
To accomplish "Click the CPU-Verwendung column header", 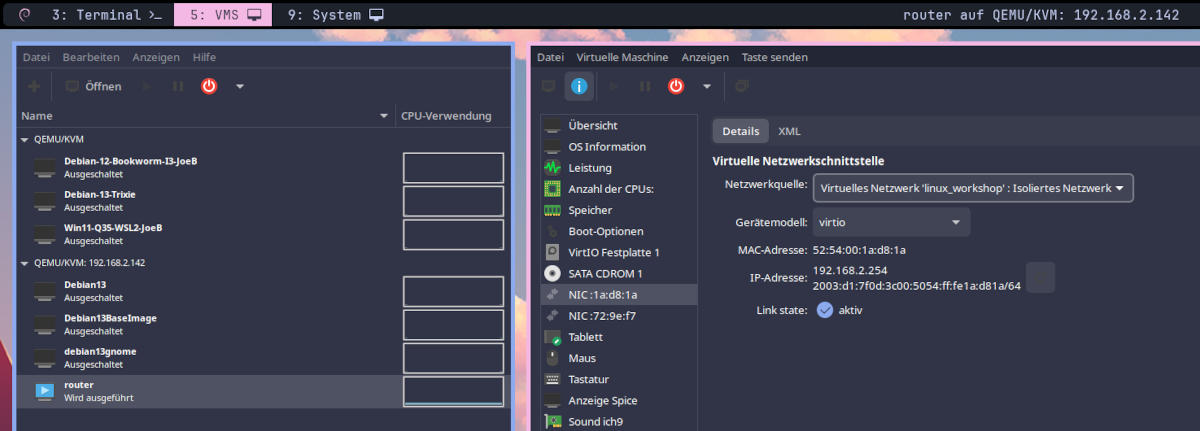I will [x=447, y=116].
